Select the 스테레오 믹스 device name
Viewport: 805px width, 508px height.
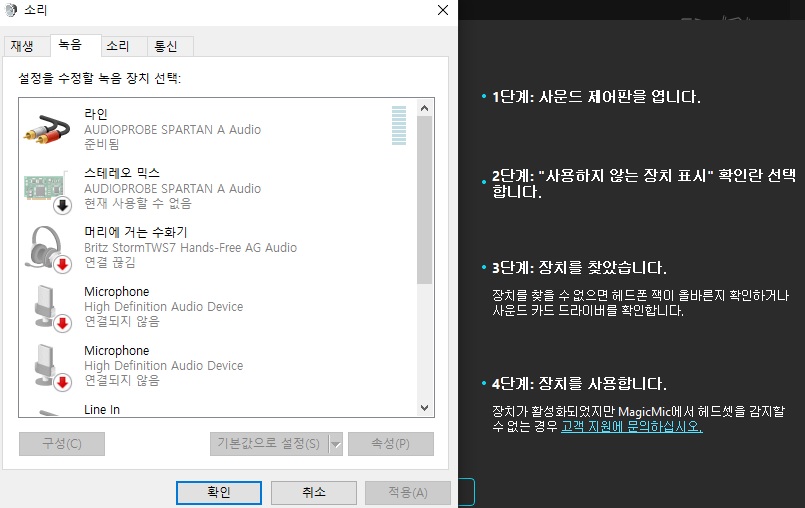click(122, 173)
